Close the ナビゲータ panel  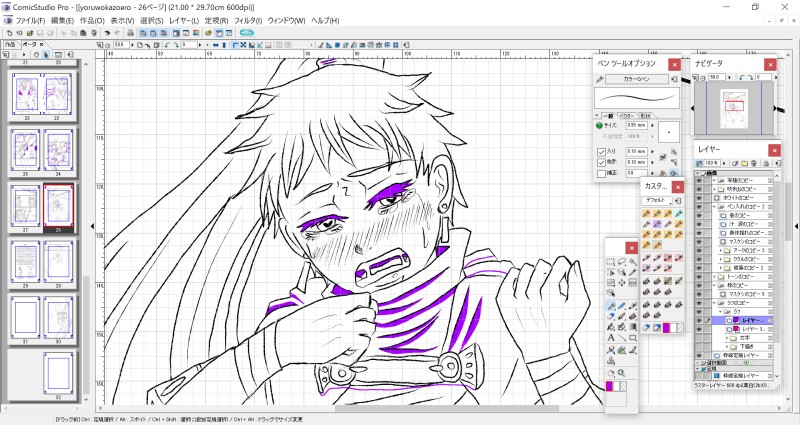click(770, 64)
